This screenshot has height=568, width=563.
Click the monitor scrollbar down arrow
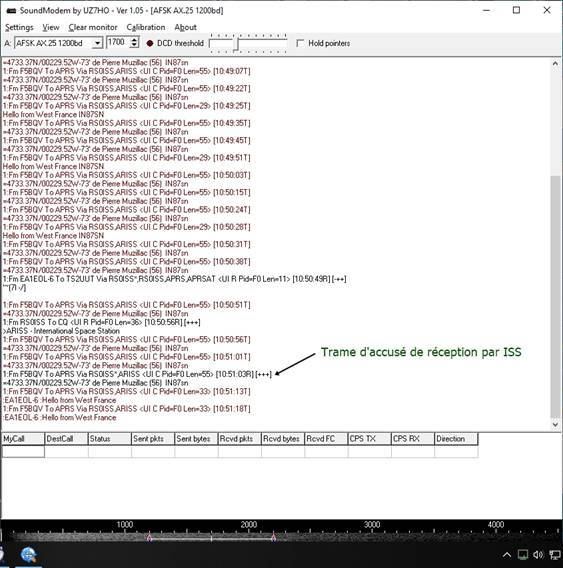(x=555, y=424)
